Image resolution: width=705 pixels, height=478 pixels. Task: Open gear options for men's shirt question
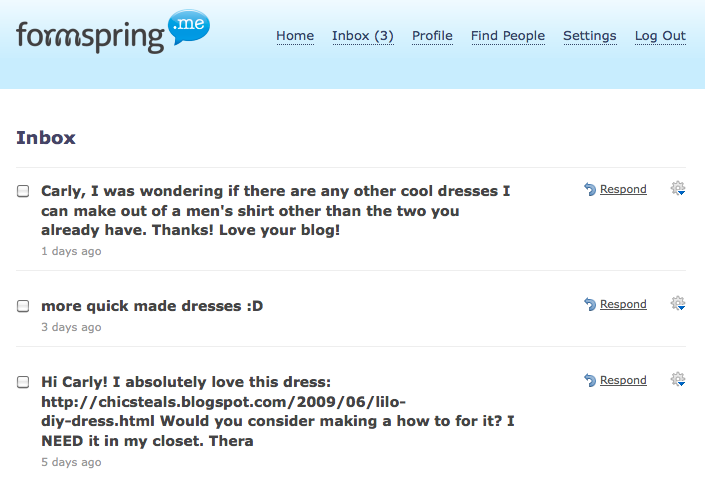[678, 188]
